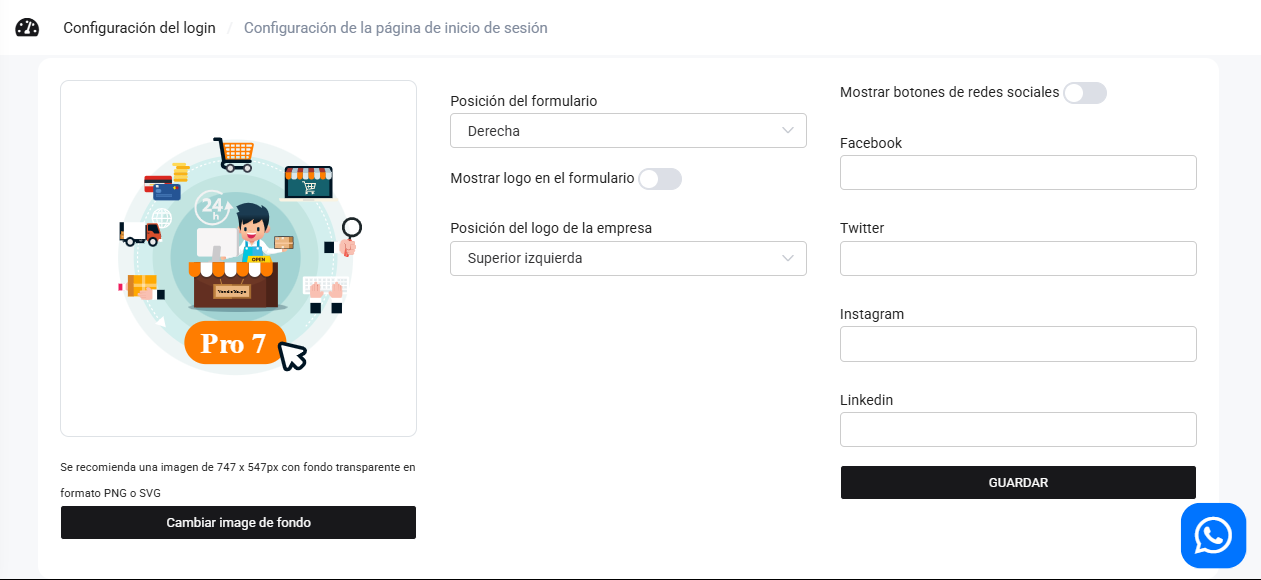Viewport: 1261px width, 580px height.
Task: Open the WhatsApp chat bubble icon
Action: coord(1213,535)
